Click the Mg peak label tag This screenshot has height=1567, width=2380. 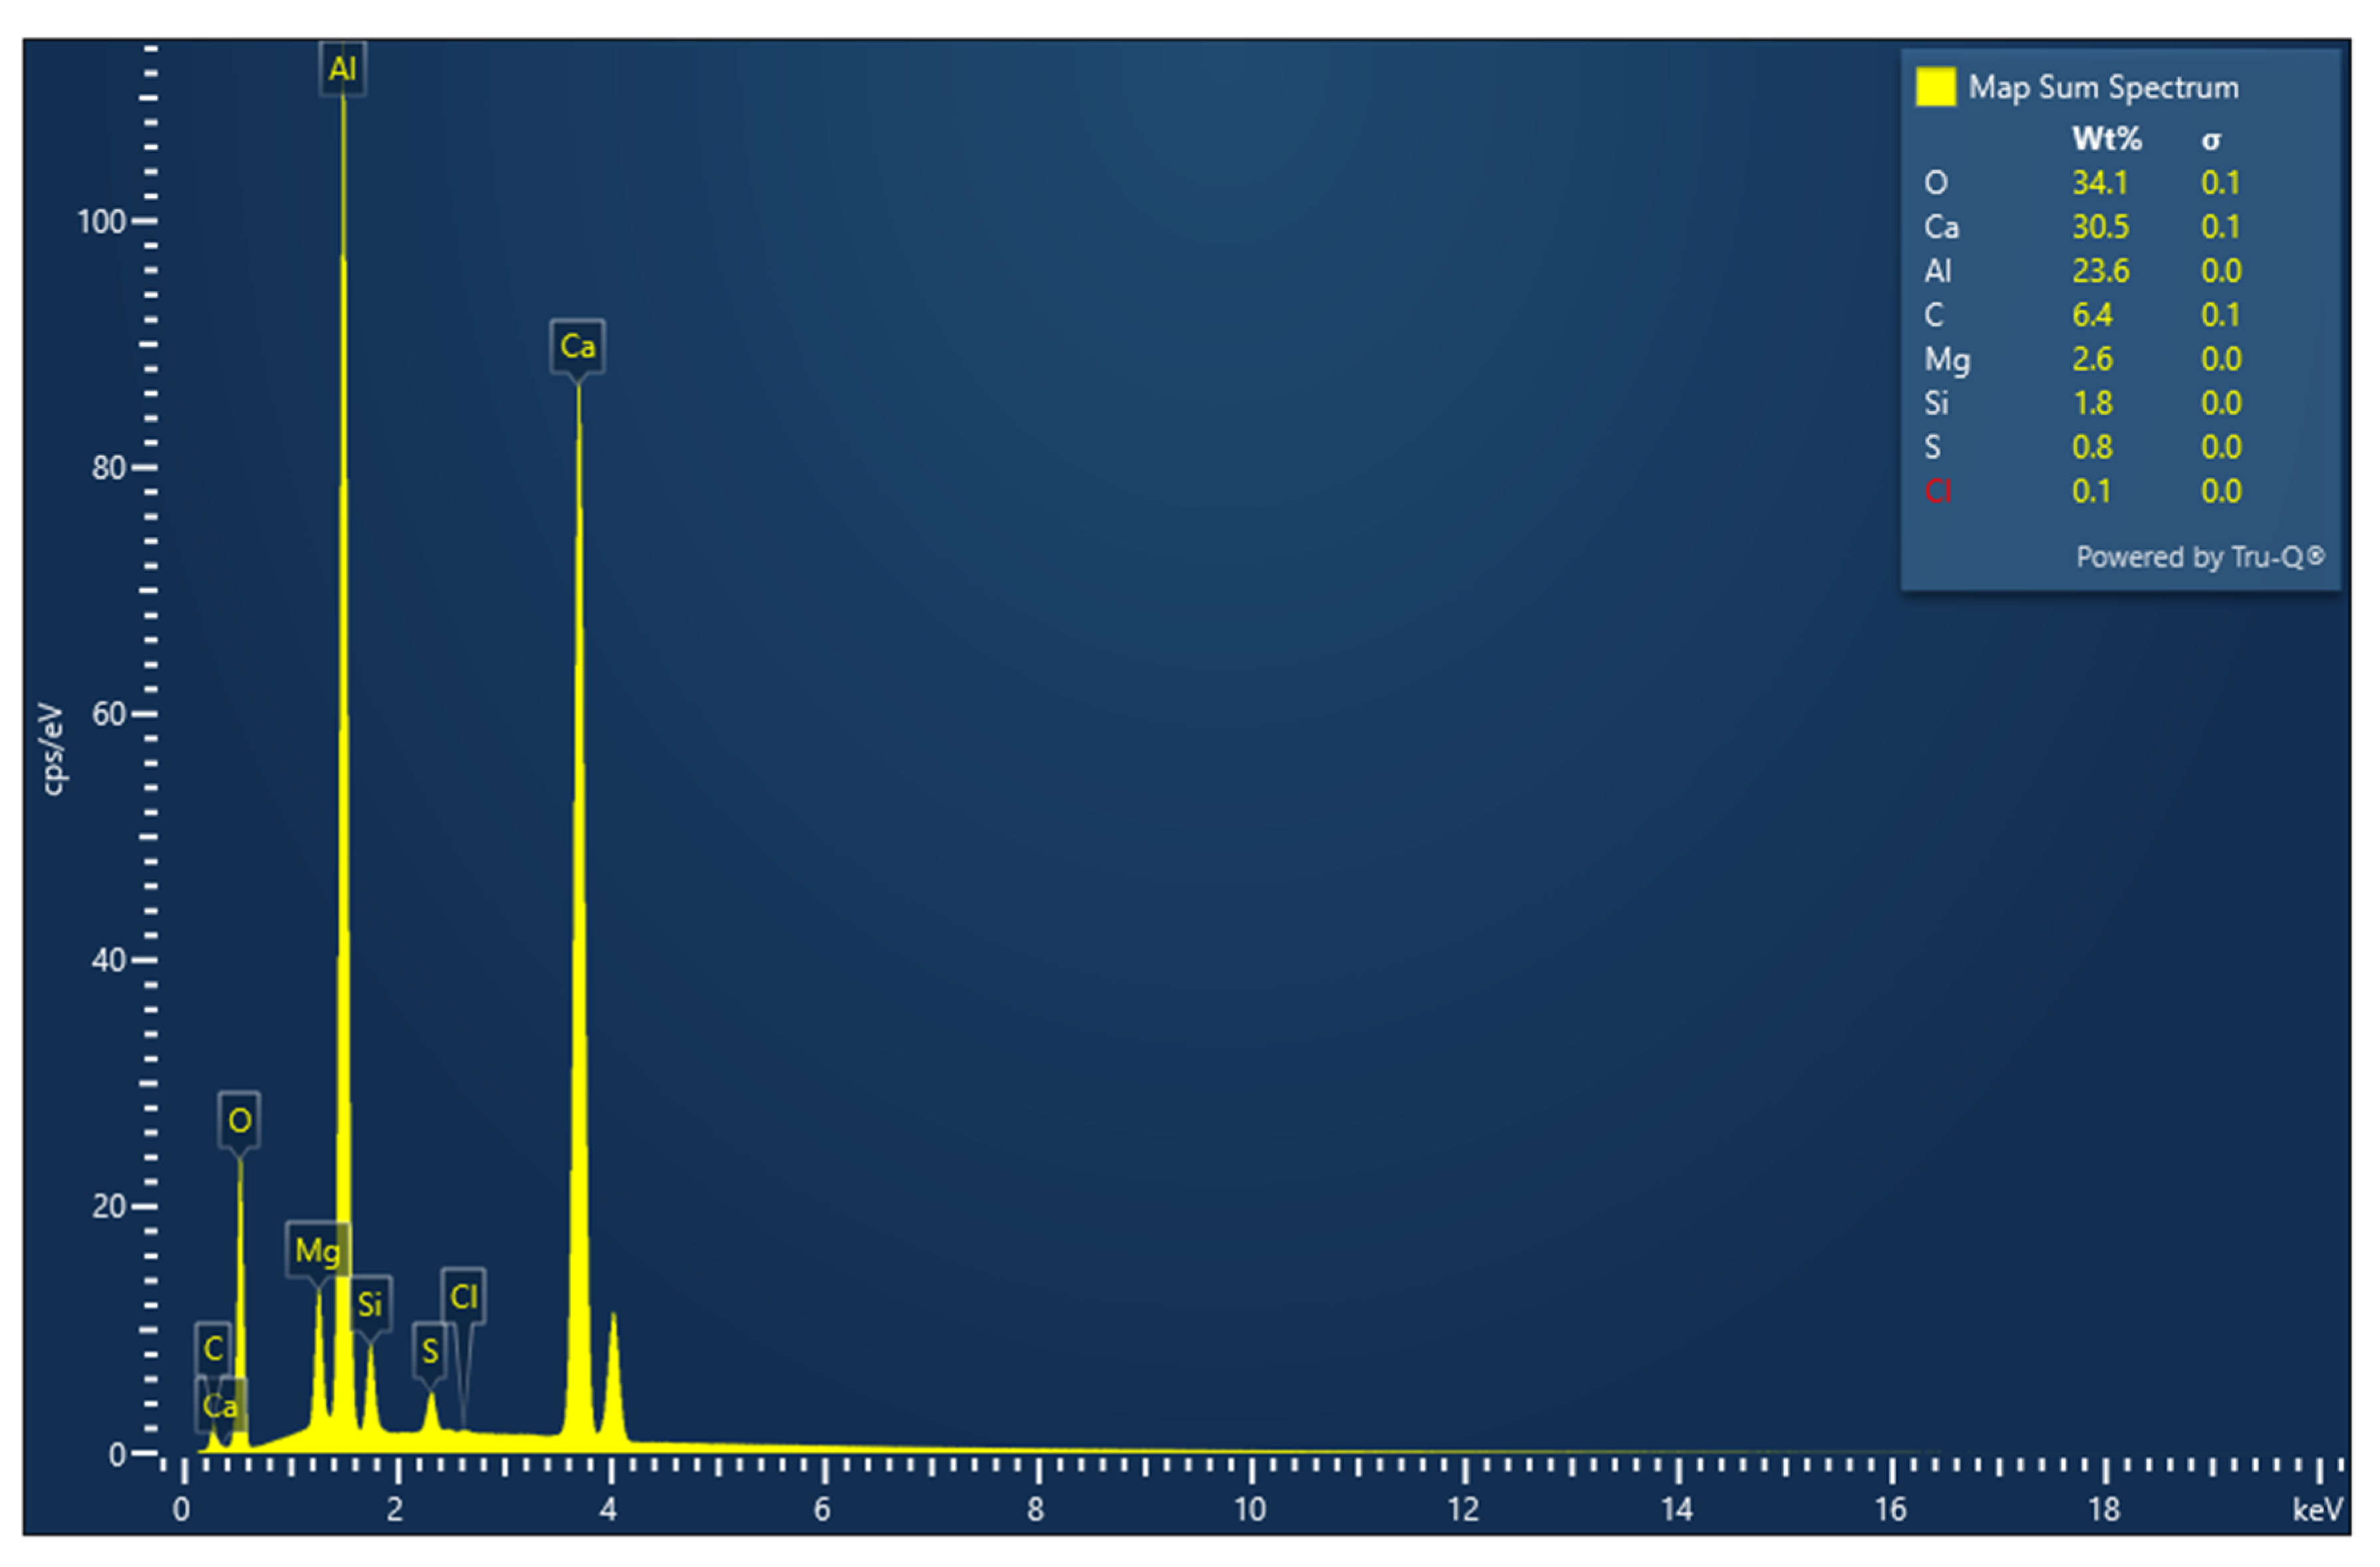coord(317,1250)
